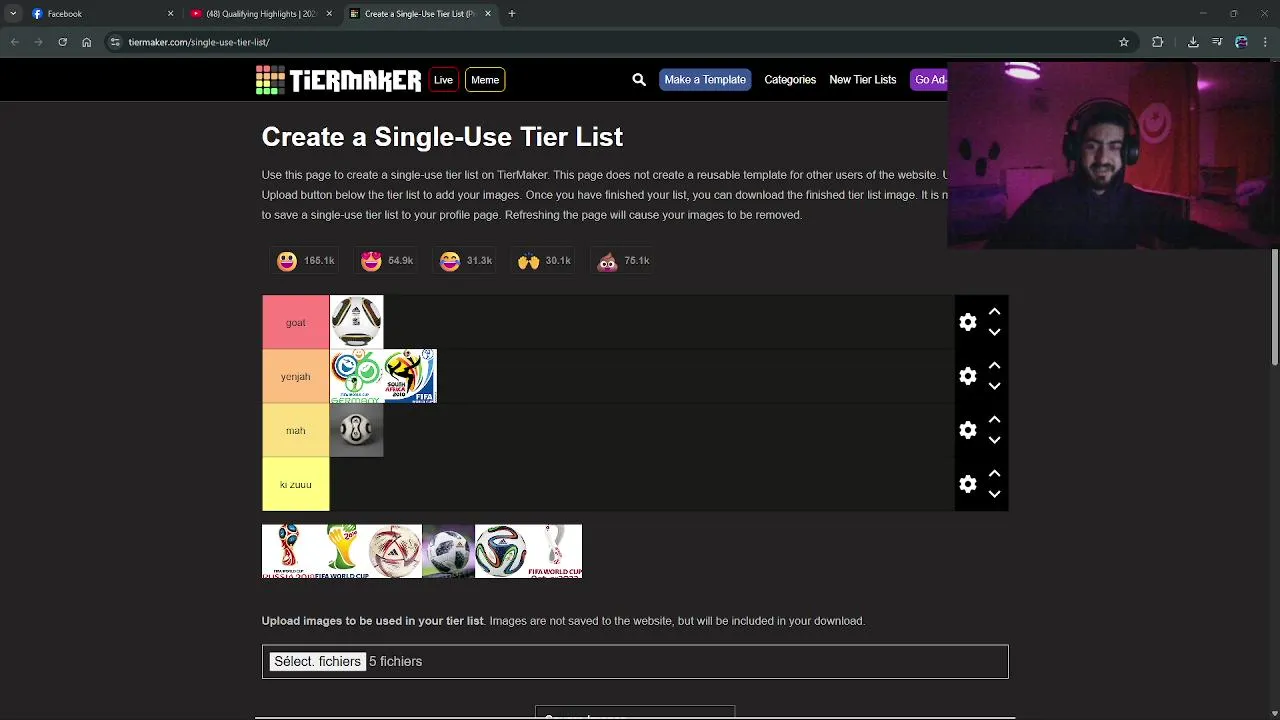Open the Meme page button
The width and height of the screenshot is (1280, 720).
tap(485, 80)
